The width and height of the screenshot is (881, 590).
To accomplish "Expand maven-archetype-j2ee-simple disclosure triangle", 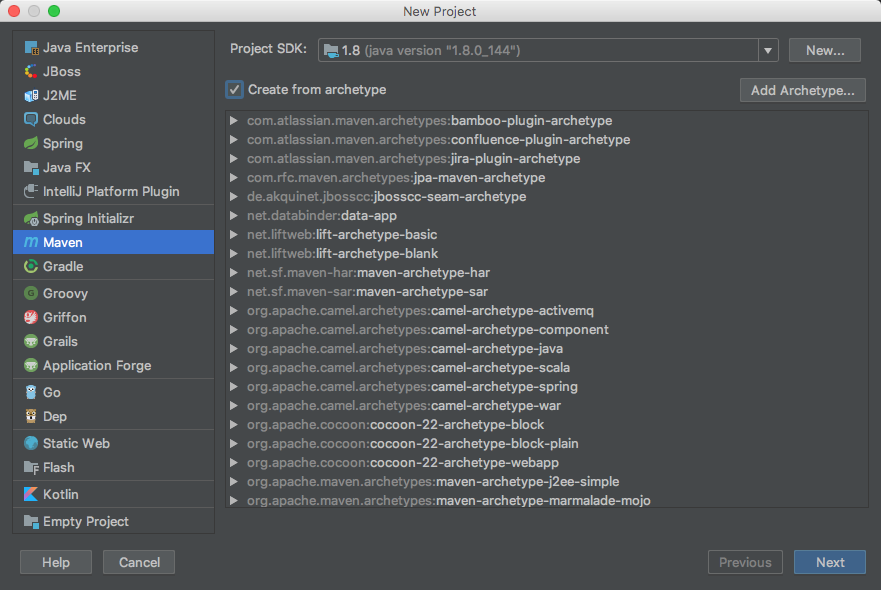I will pos(234,482).
